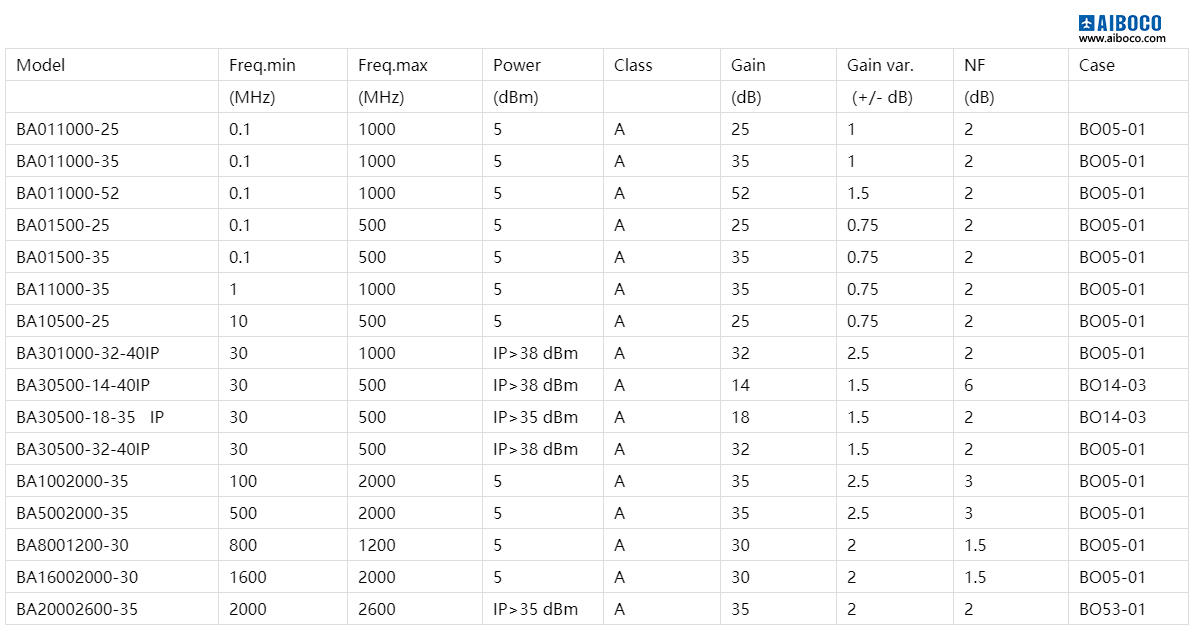
Task: Click the Gain var. column header
Action: click(880, 65)
